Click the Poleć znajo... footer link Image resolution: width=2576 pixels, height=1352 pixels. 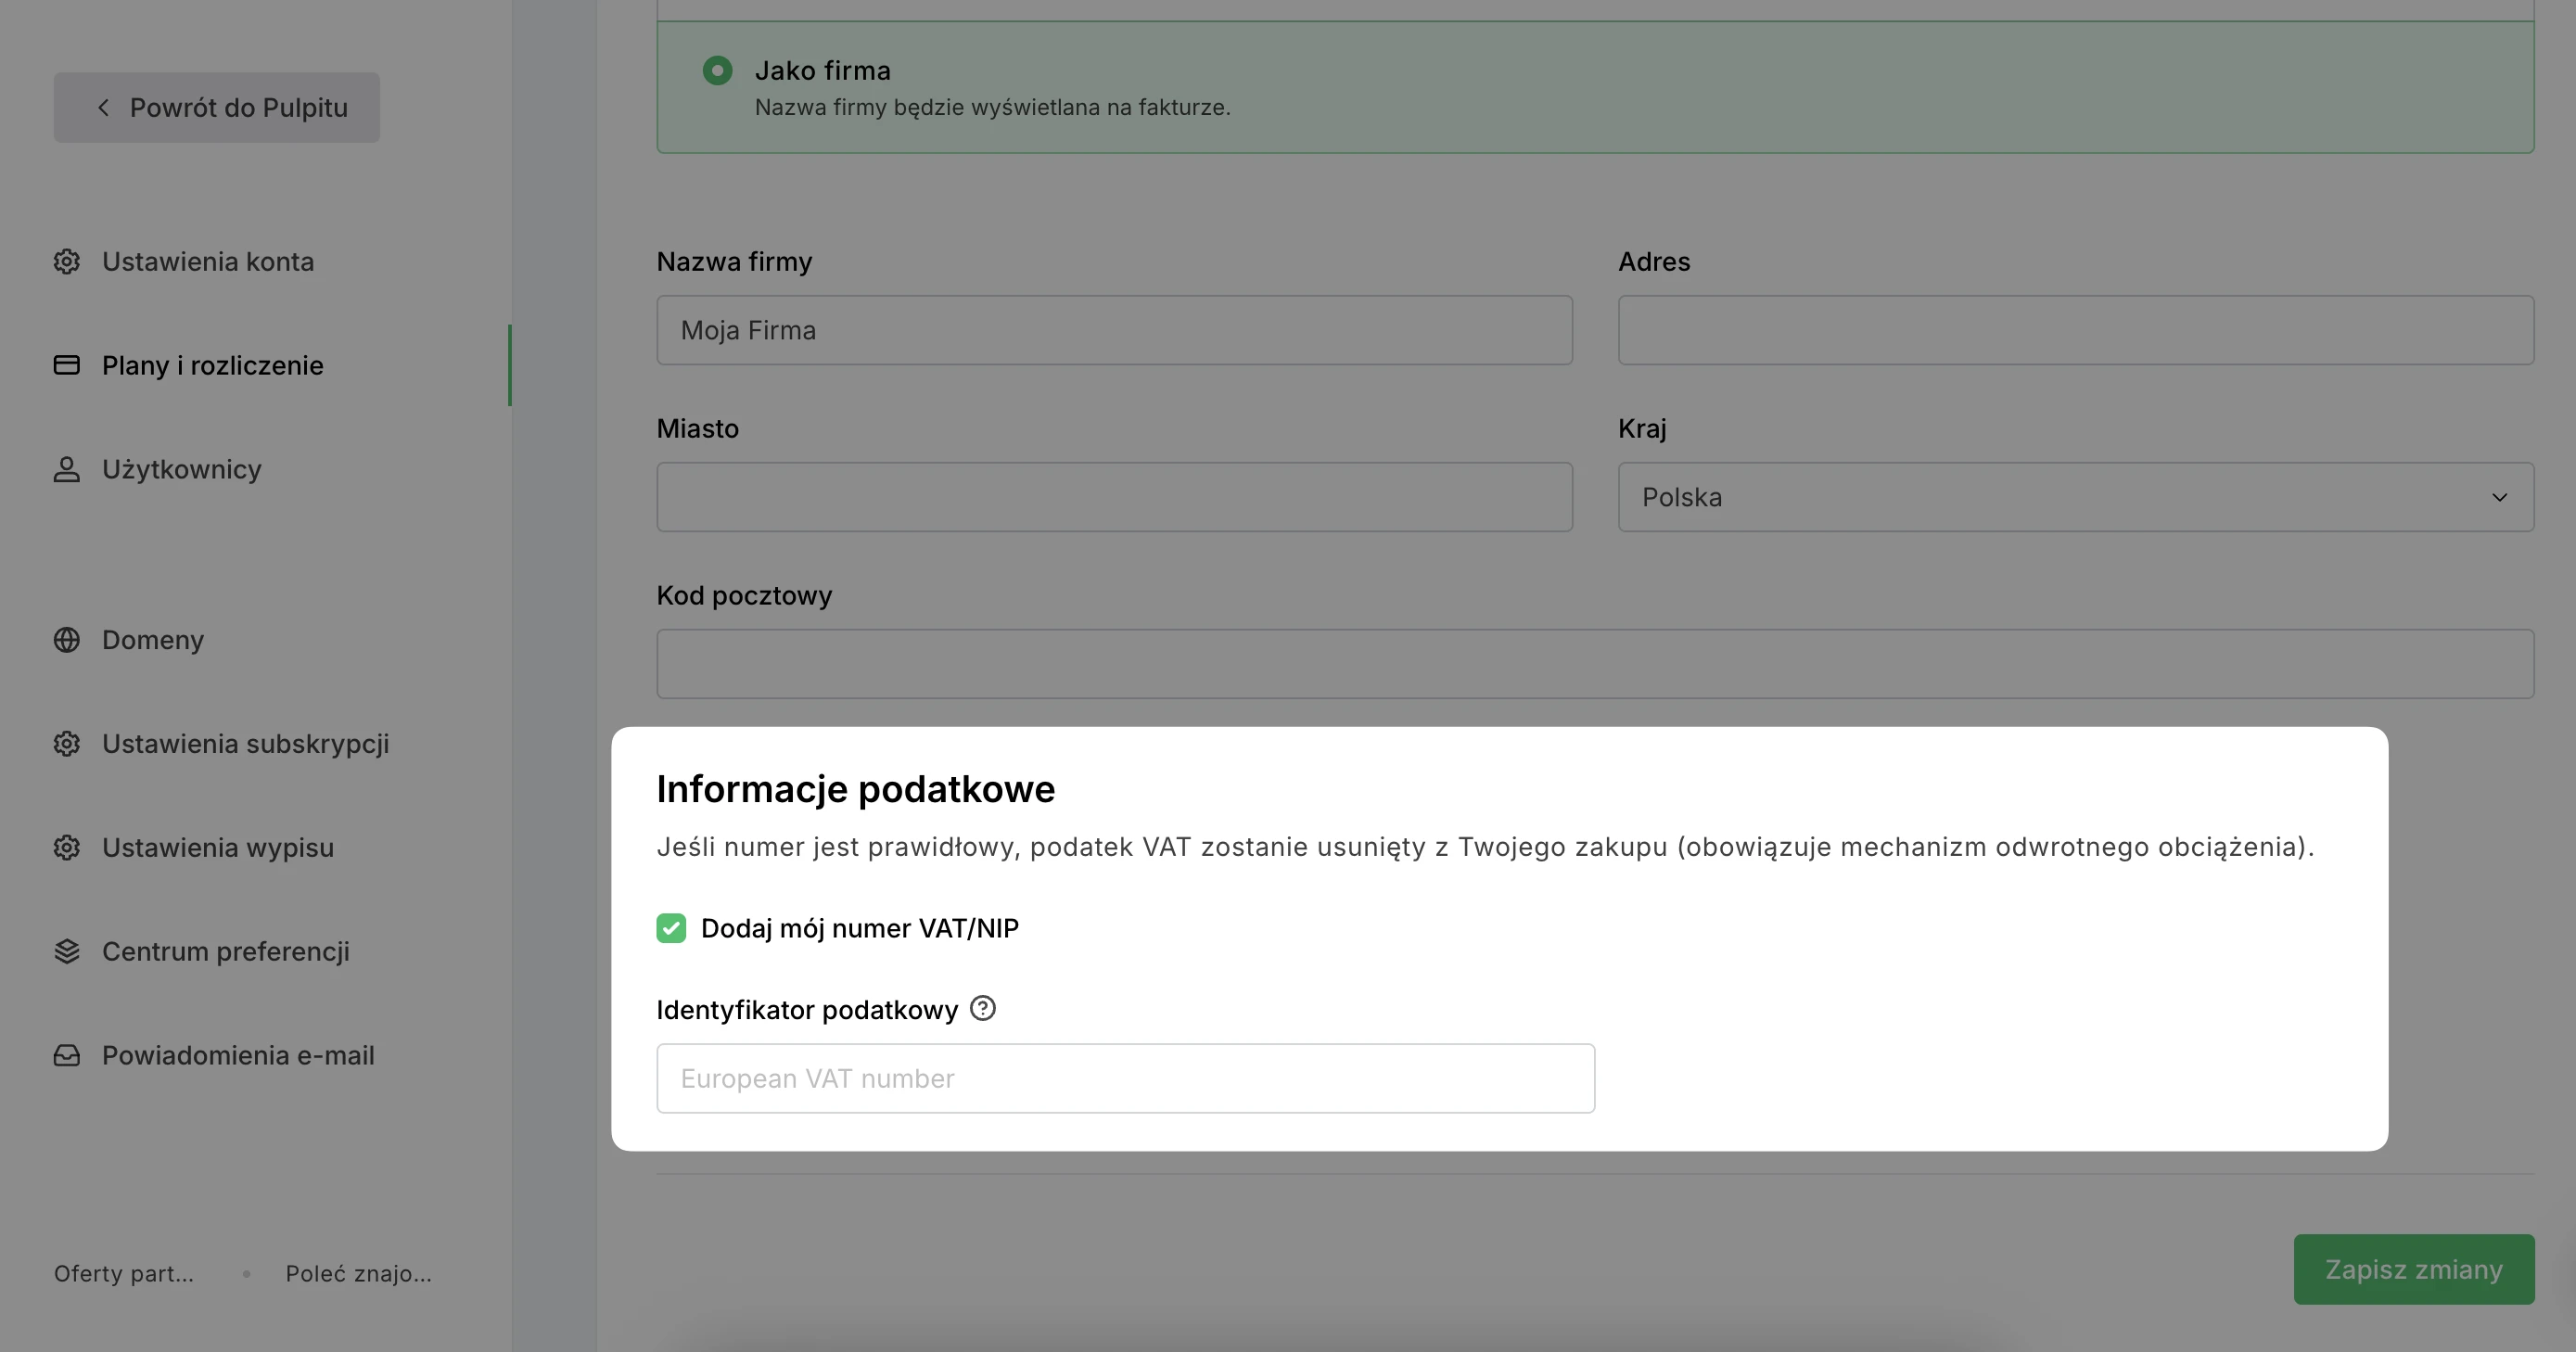click(x=358, y=1273)
